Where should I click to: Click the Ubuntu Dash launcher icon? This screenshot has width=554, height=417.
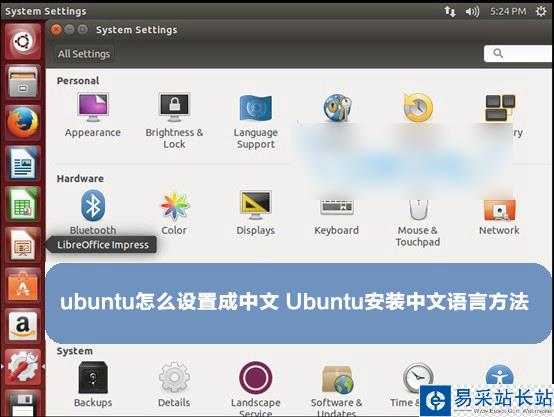[x=23, y=41]
